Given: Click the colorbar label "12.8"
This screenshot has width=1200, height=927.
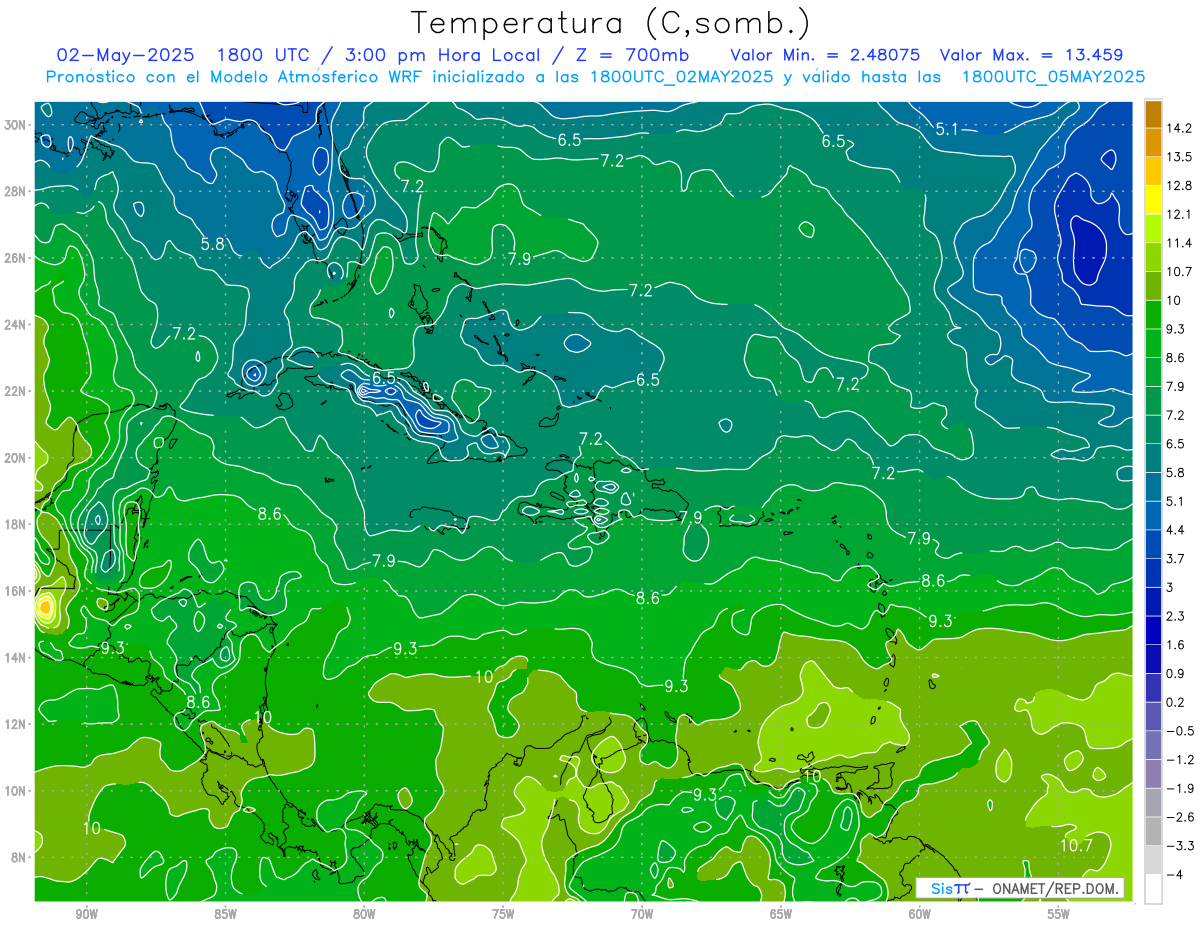Looking at the screenshot, I should pyautogui.click(x=1180, y=186).
